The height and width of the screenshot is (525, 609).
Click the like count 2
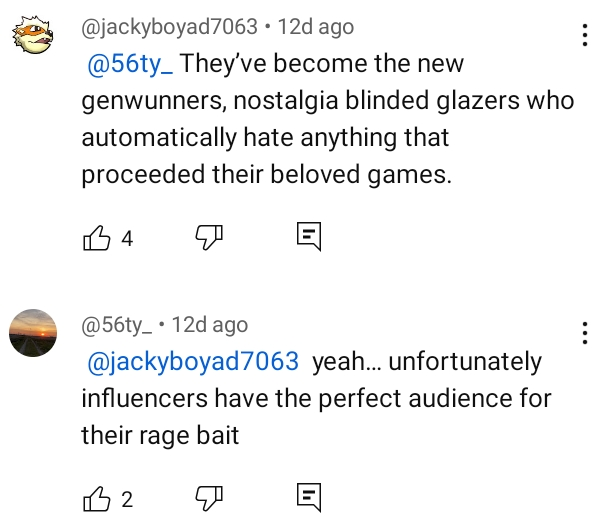[x=127, y=499]
